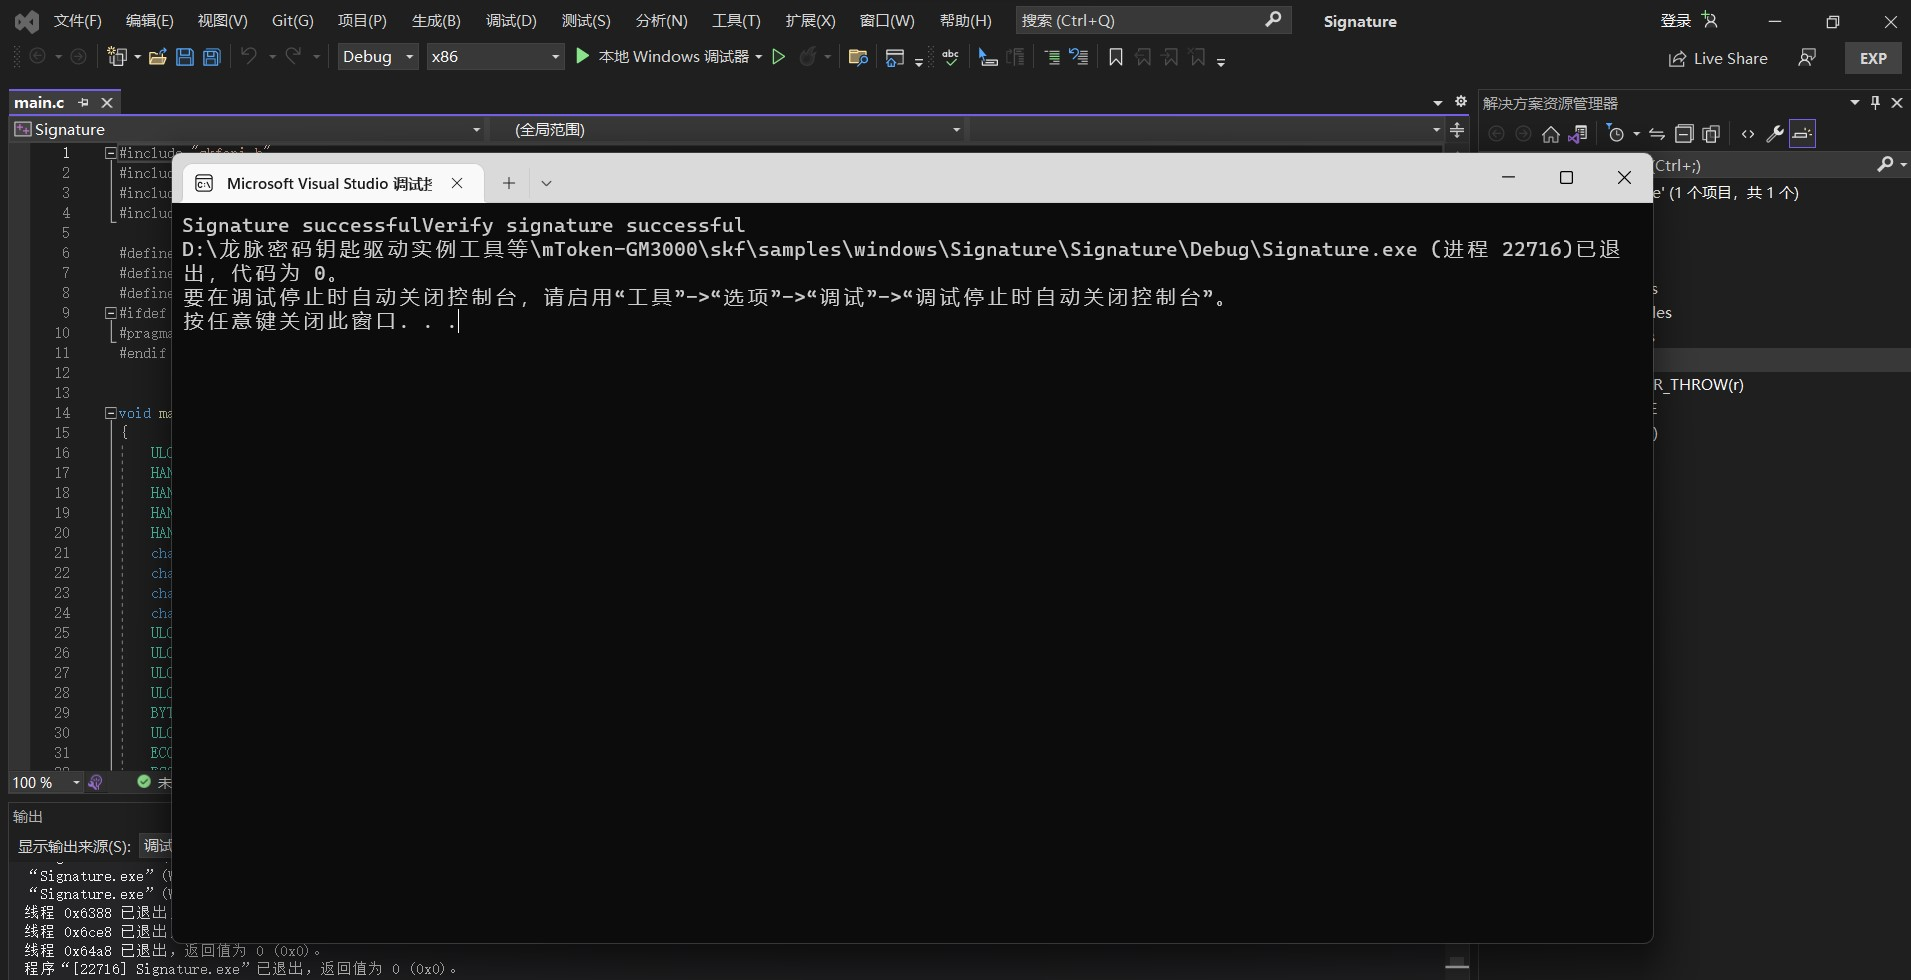This screenshot has height=980, width=1911.
Task: Start 本地 Windows 调试器 debugging
Action: tap(662, 57)
